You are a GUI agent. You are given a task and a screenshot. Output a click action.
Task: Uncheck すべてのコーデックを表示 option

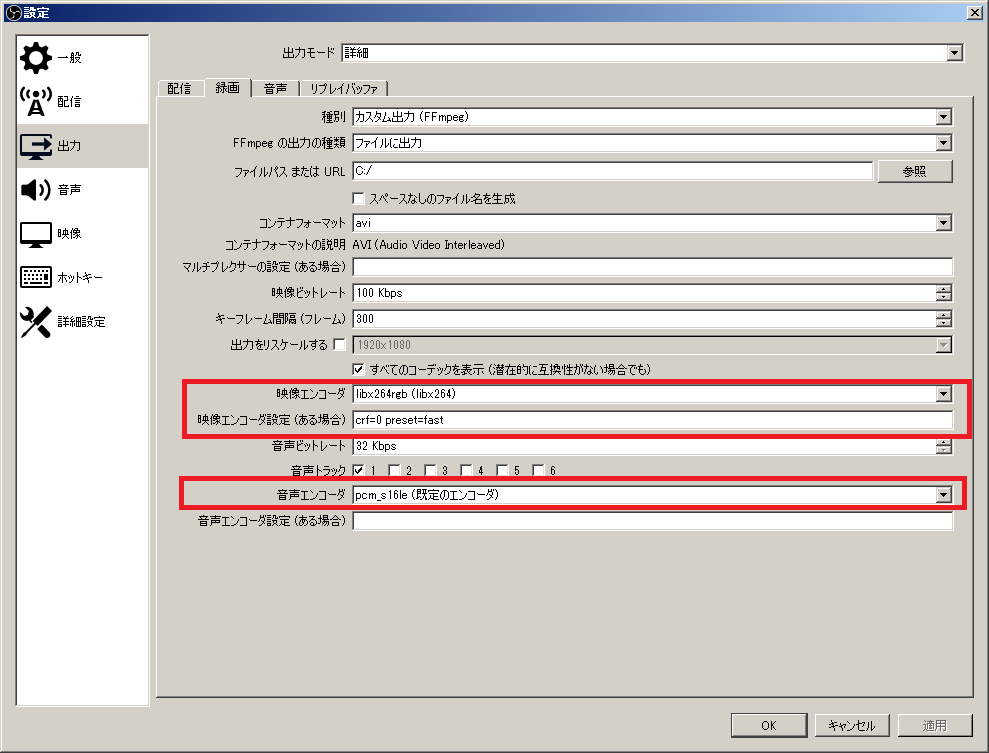(x=358, y=369)
